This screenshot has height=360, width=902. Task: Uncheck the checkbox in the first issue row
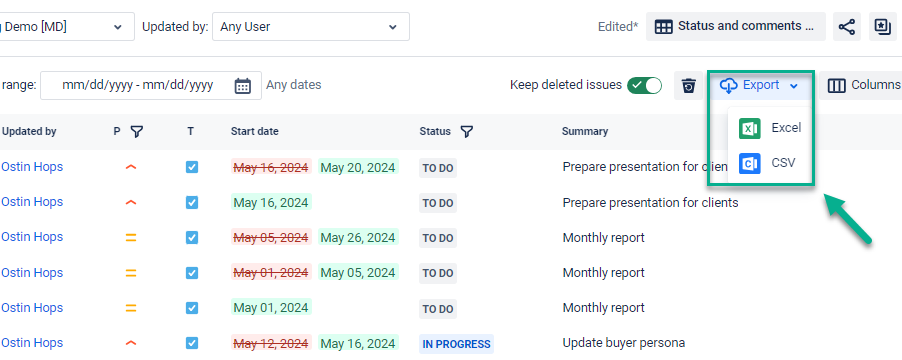[192, 167]
